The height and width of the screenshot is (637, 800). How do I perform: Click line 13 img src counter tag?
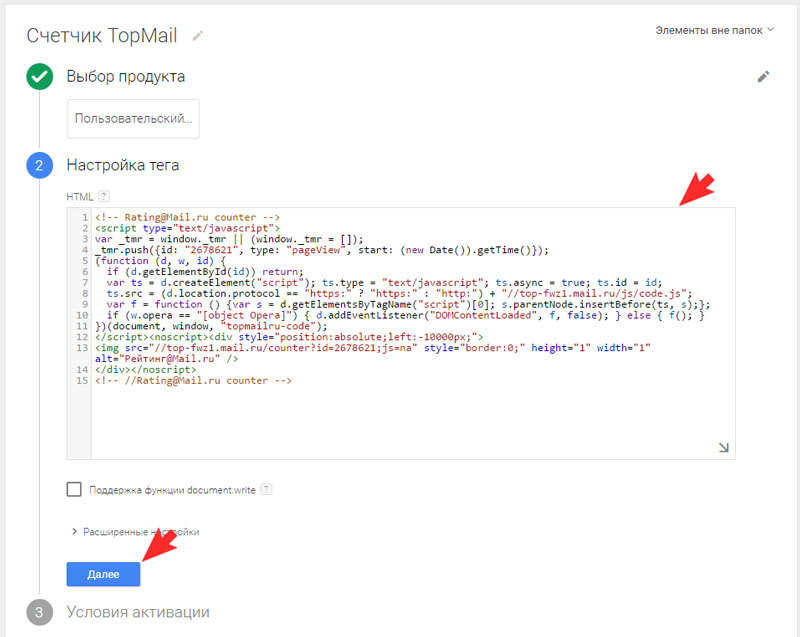(373, 353)
